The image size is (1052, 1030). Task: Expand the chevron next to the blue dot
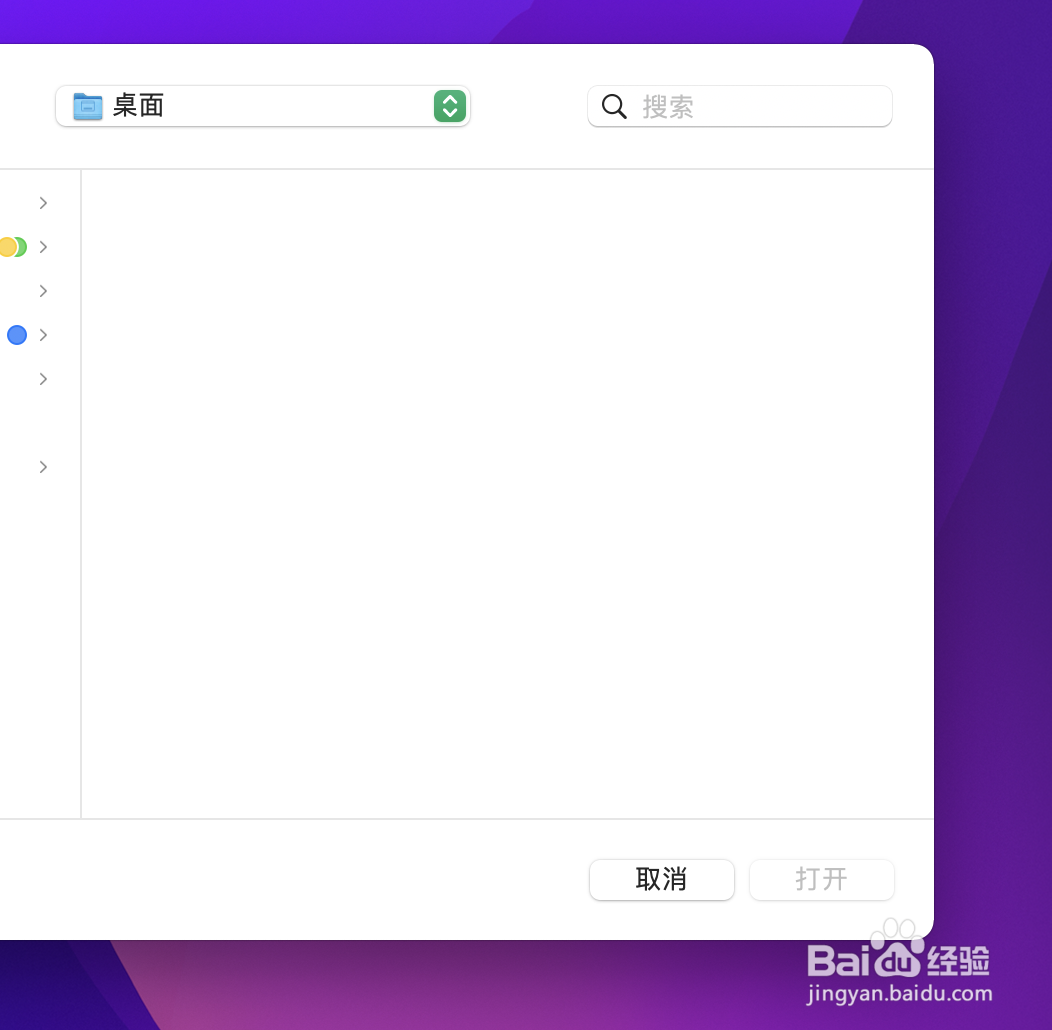[x=43, y=335]
